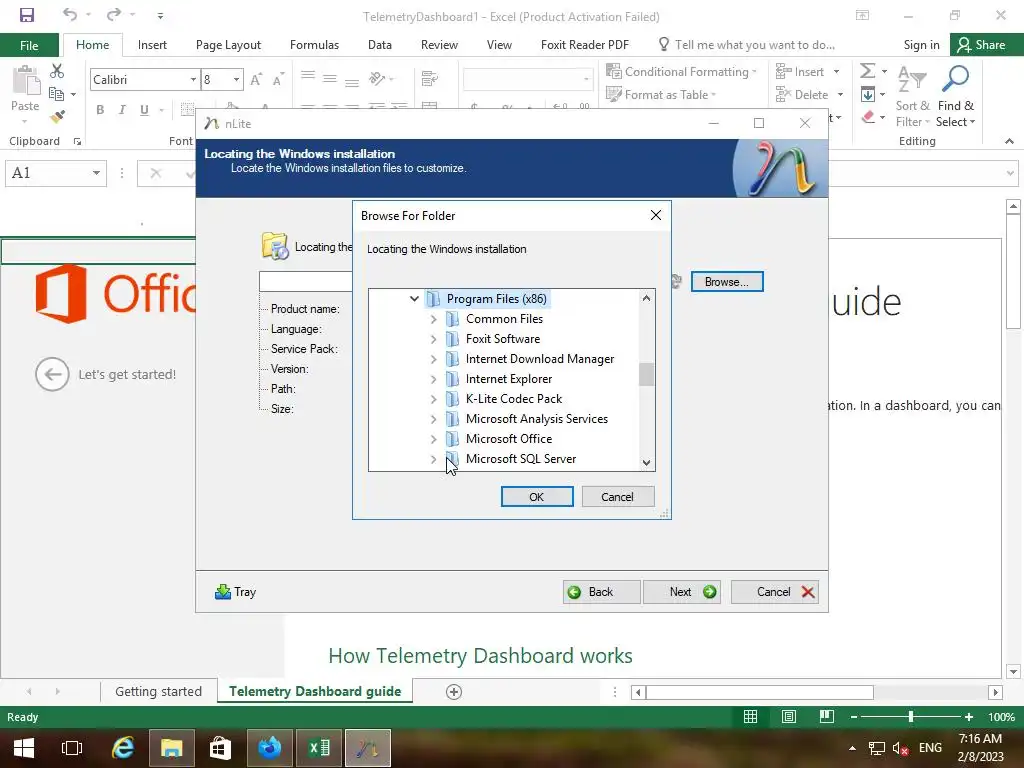Add a new sheet with plus button
The image size is (1024, 768).
(x=454, y=692)
